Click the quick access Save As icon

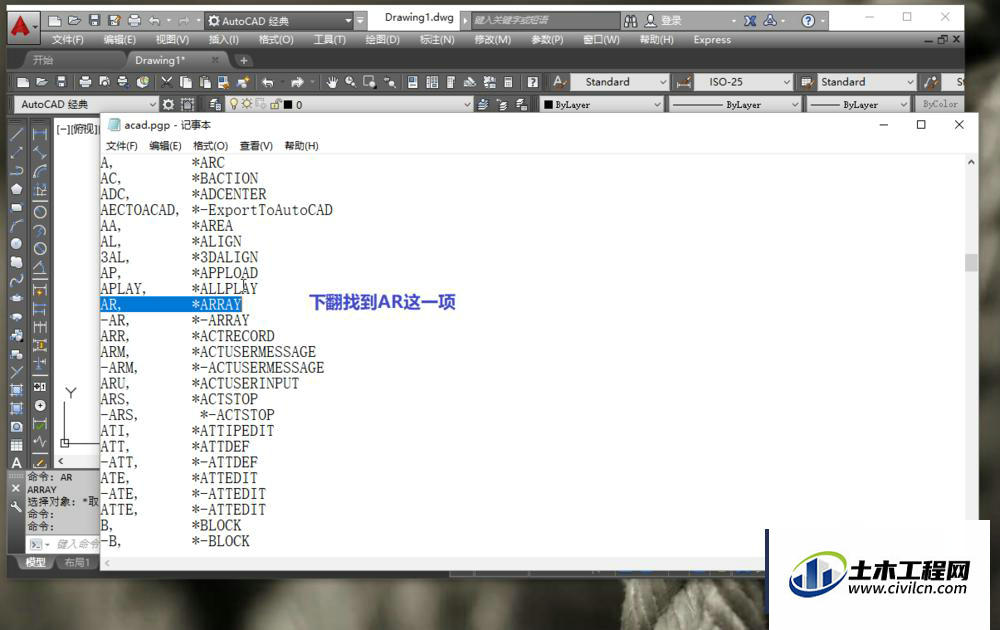coord(114,21)
